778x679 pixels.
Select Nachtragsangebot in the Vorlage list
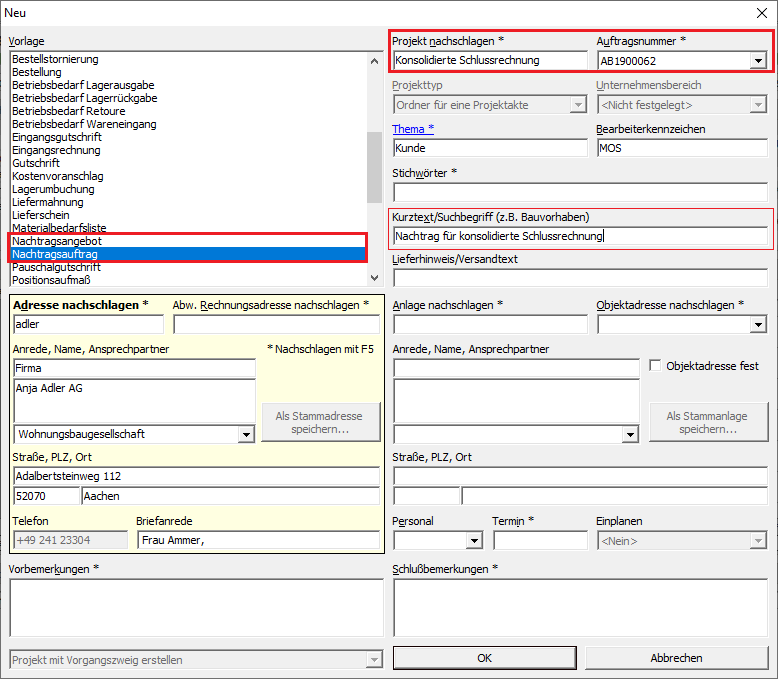click(x=57, y=241)
